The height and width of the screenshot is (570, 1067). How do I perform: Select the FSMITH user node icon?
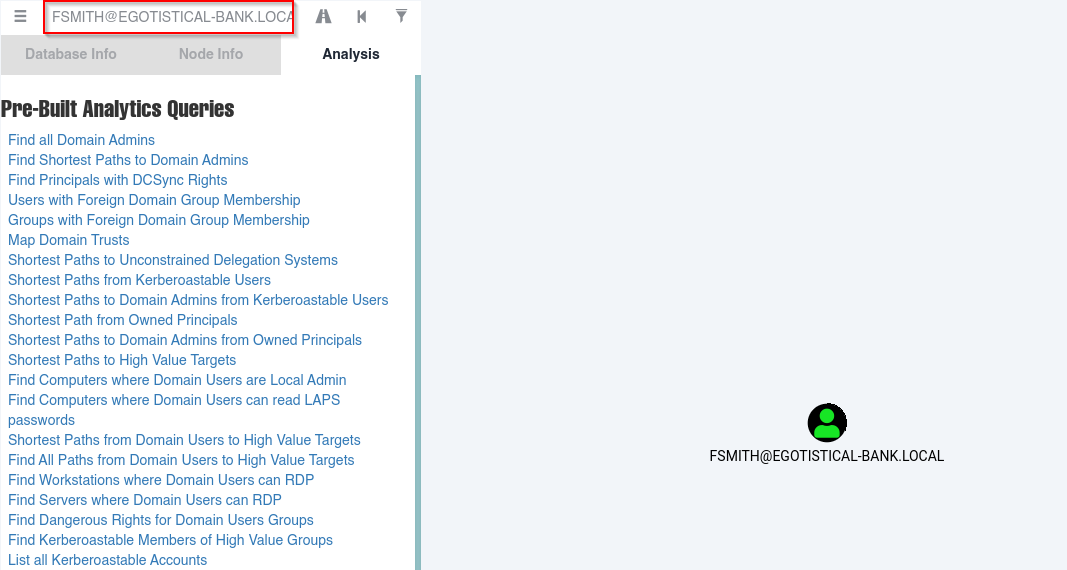click(827, 422)
